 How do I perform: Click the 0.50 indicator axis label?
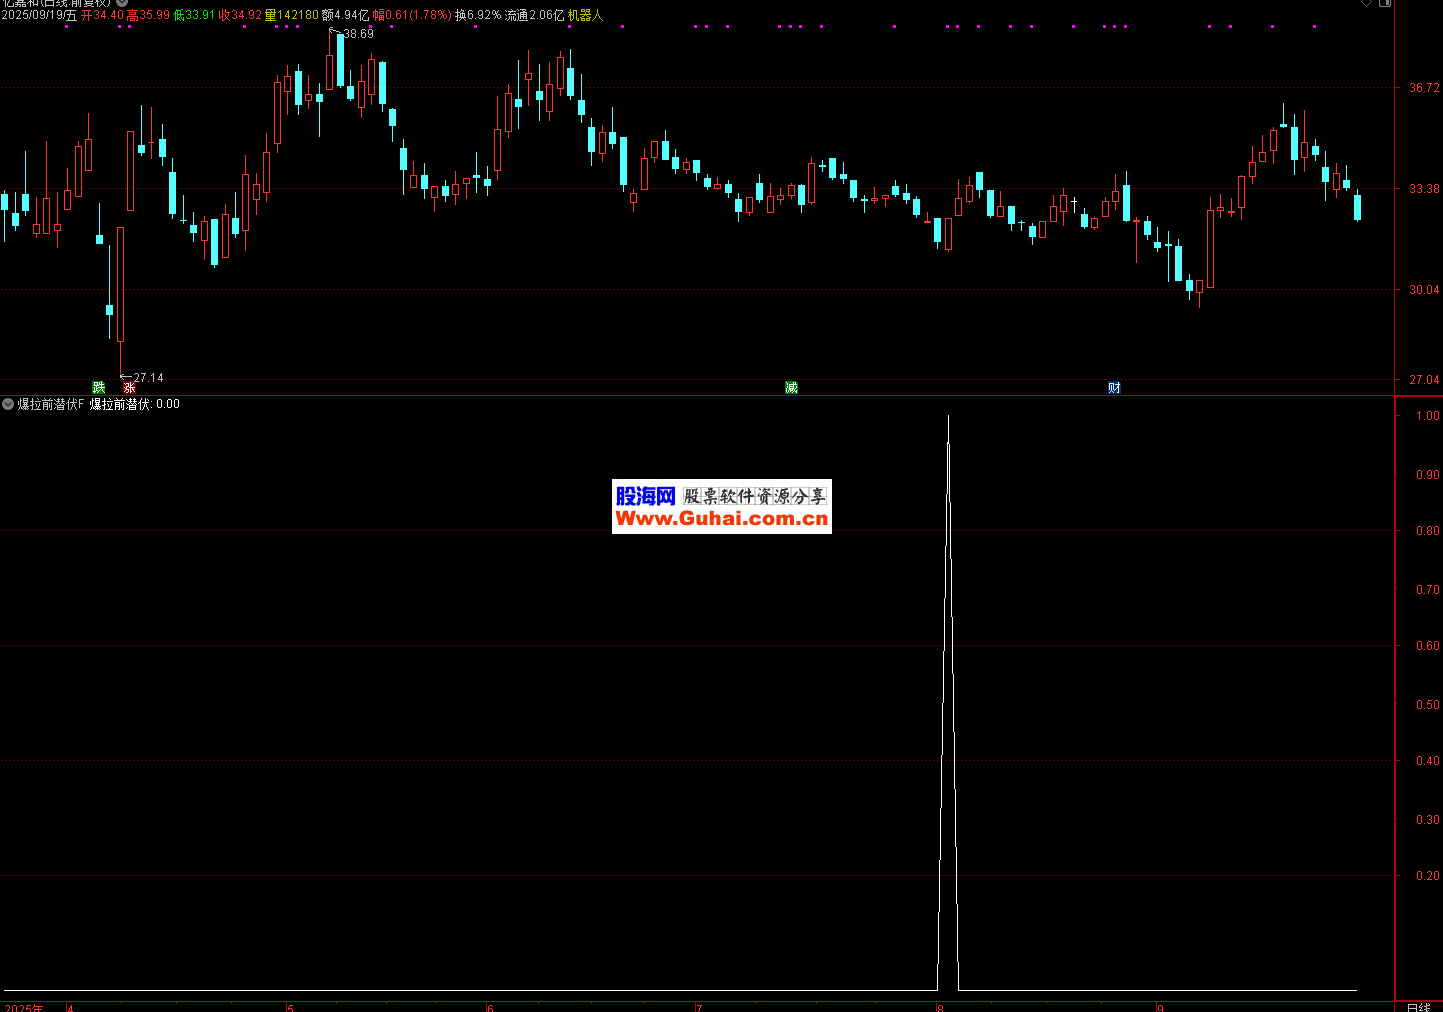tap(1427, 705)
